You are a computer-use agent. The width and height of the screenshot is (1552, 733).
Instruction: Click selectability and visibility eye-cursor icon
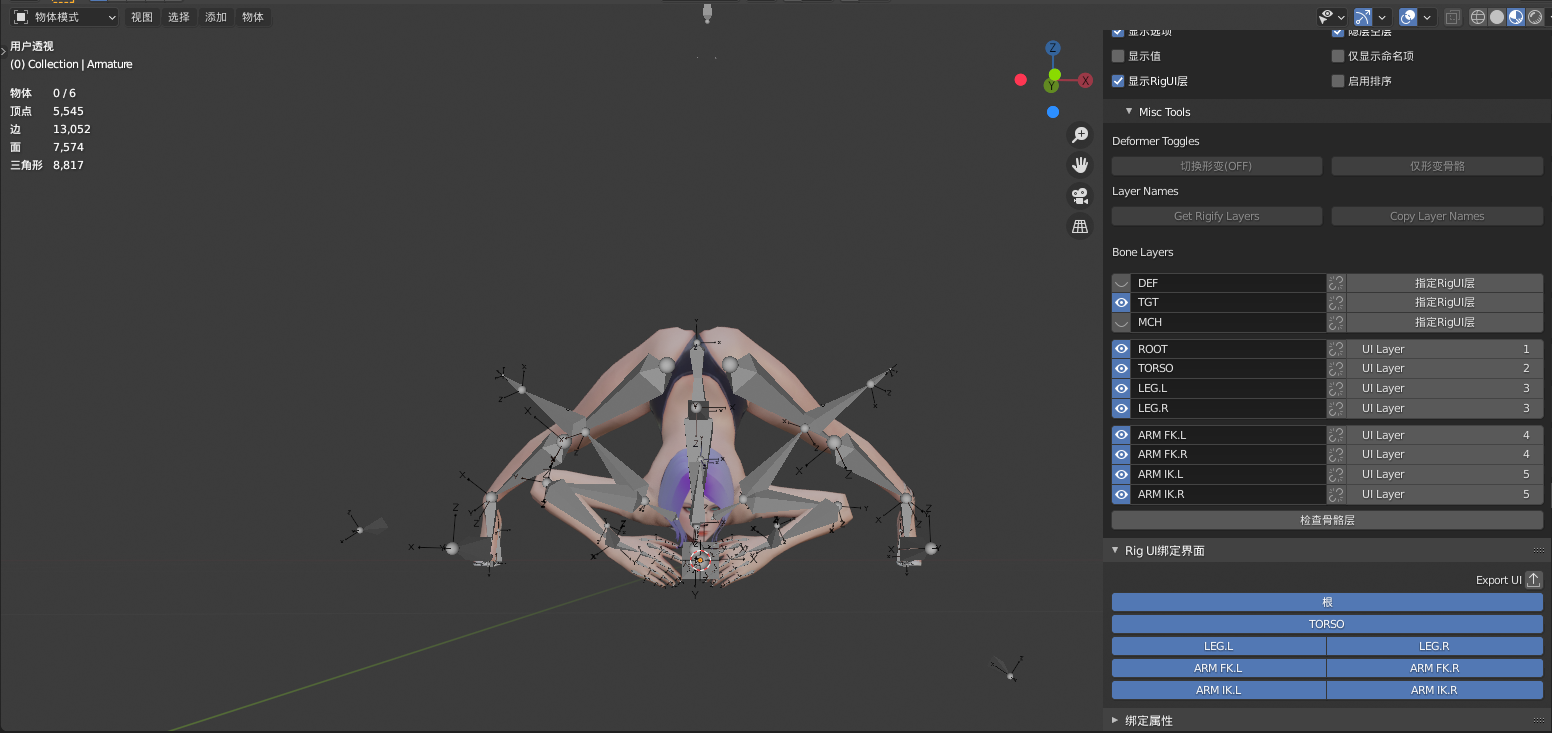(x=1326, y=17)
